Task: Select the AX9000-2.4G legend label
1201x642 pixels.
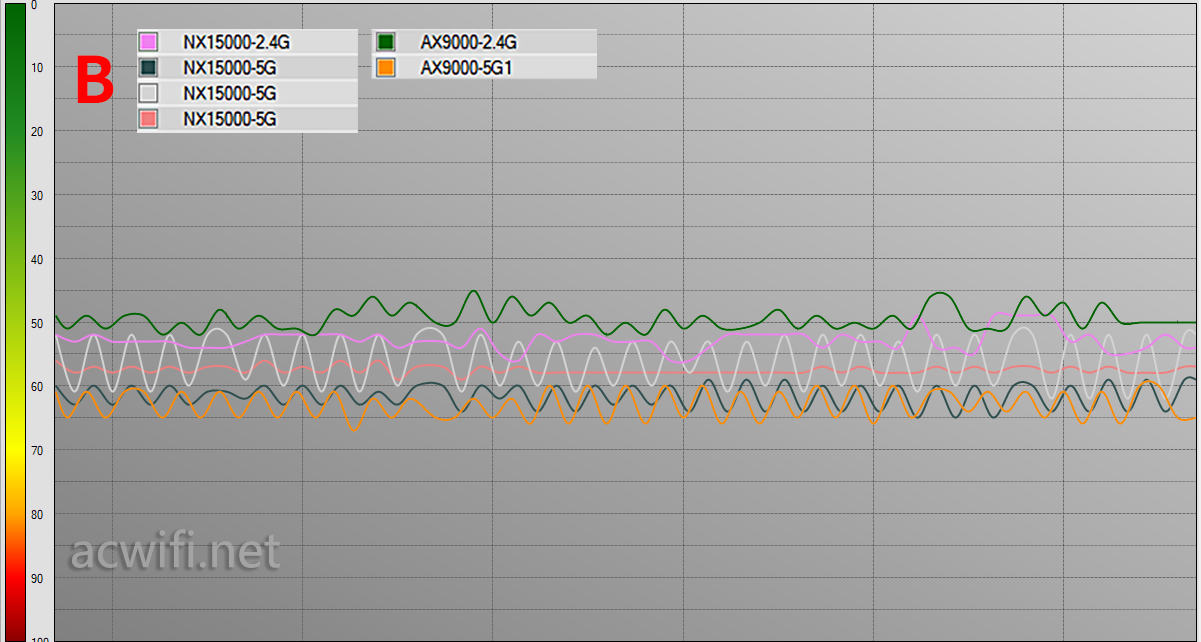Action: coord(469,43)
